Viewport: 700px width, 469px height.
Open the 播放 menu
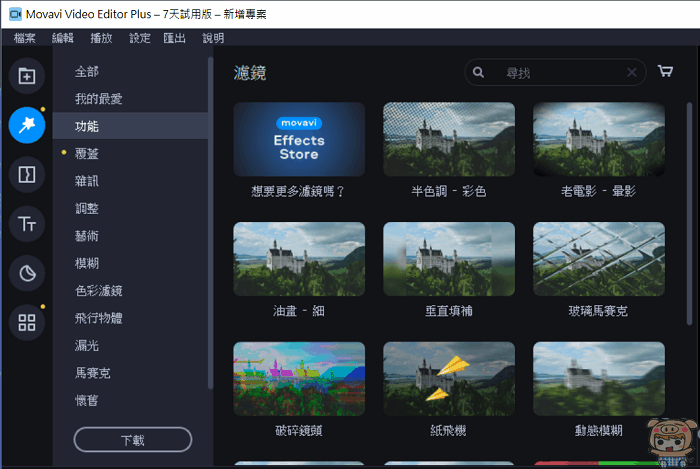click(101, 38)
